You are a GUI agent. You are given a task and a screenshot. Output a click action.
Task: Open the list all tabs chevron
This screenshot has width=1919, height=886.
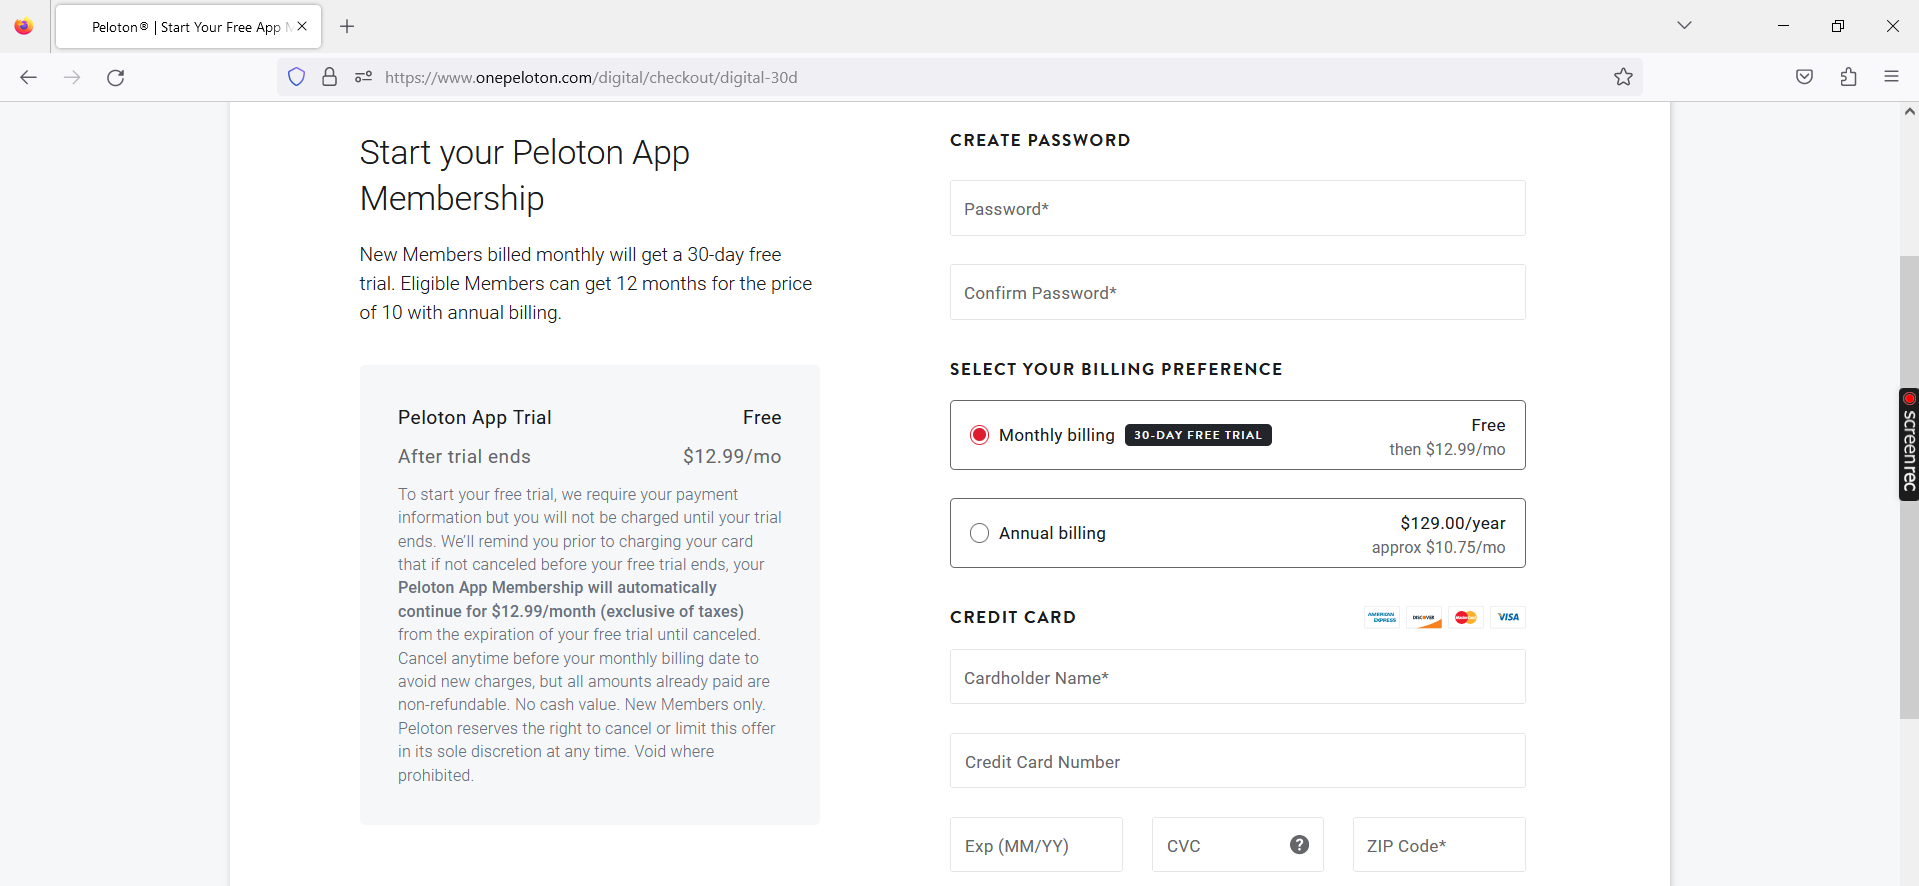pos(1684,25)
